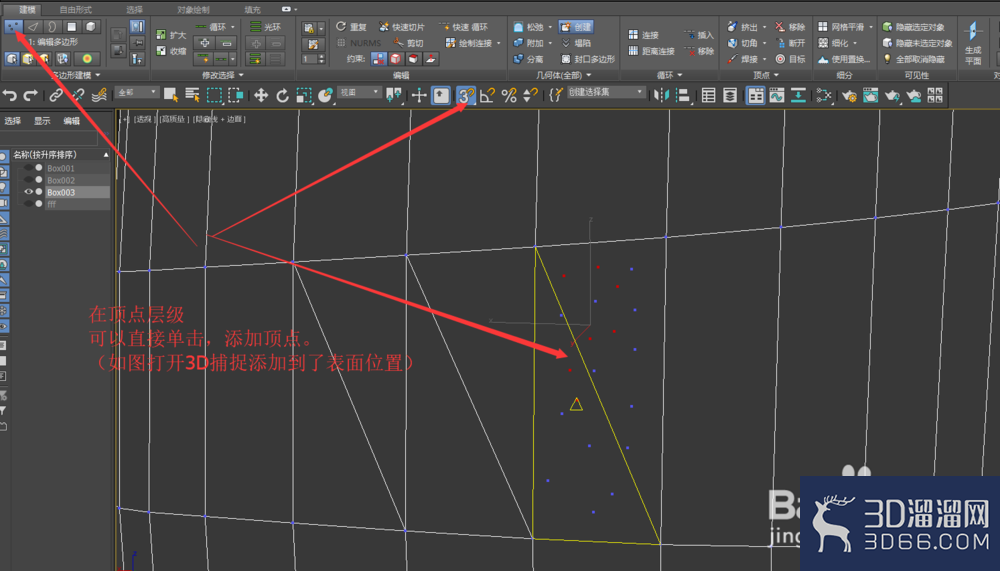Expand the 顶点 panel
Viewport: 1000px width, 571px height.
(766, 75)
